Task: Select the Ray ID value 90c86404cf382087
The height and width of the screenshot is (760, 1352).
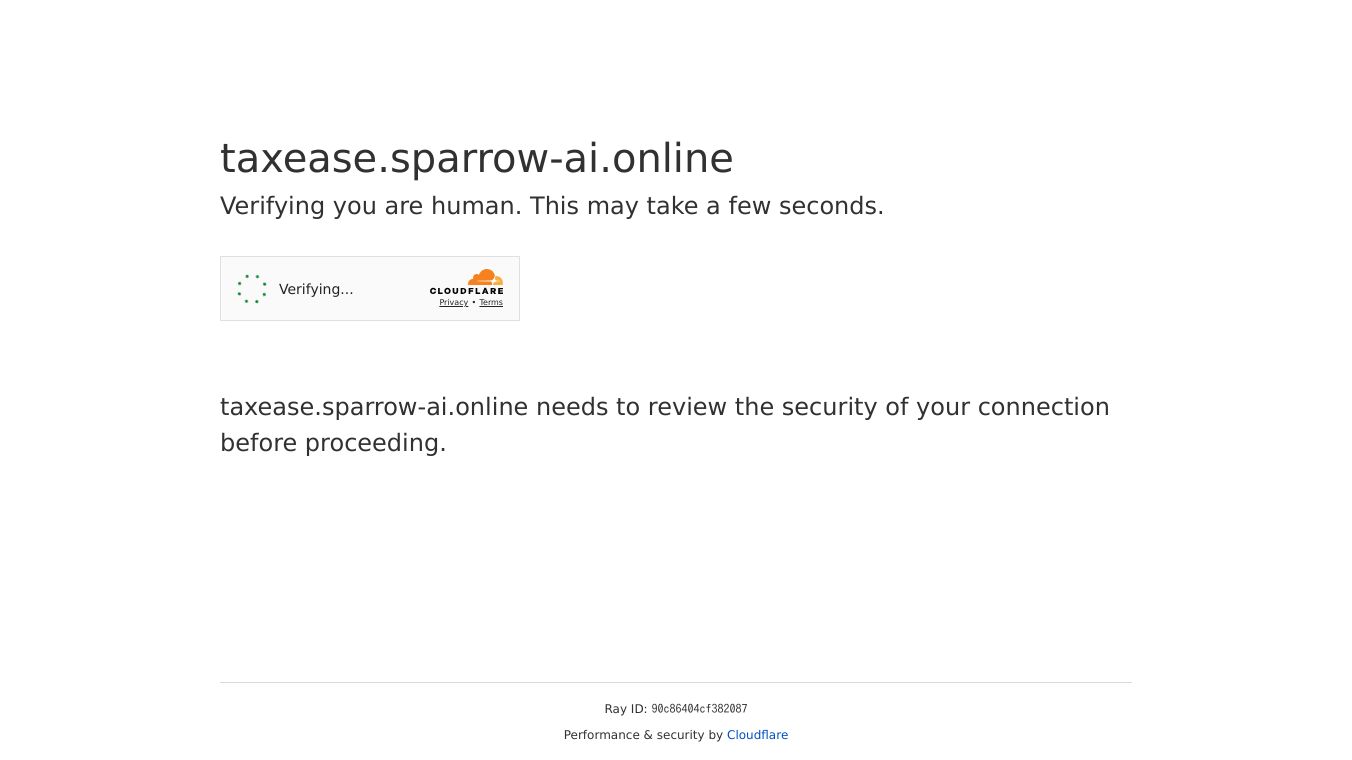Action: point(699,709)
